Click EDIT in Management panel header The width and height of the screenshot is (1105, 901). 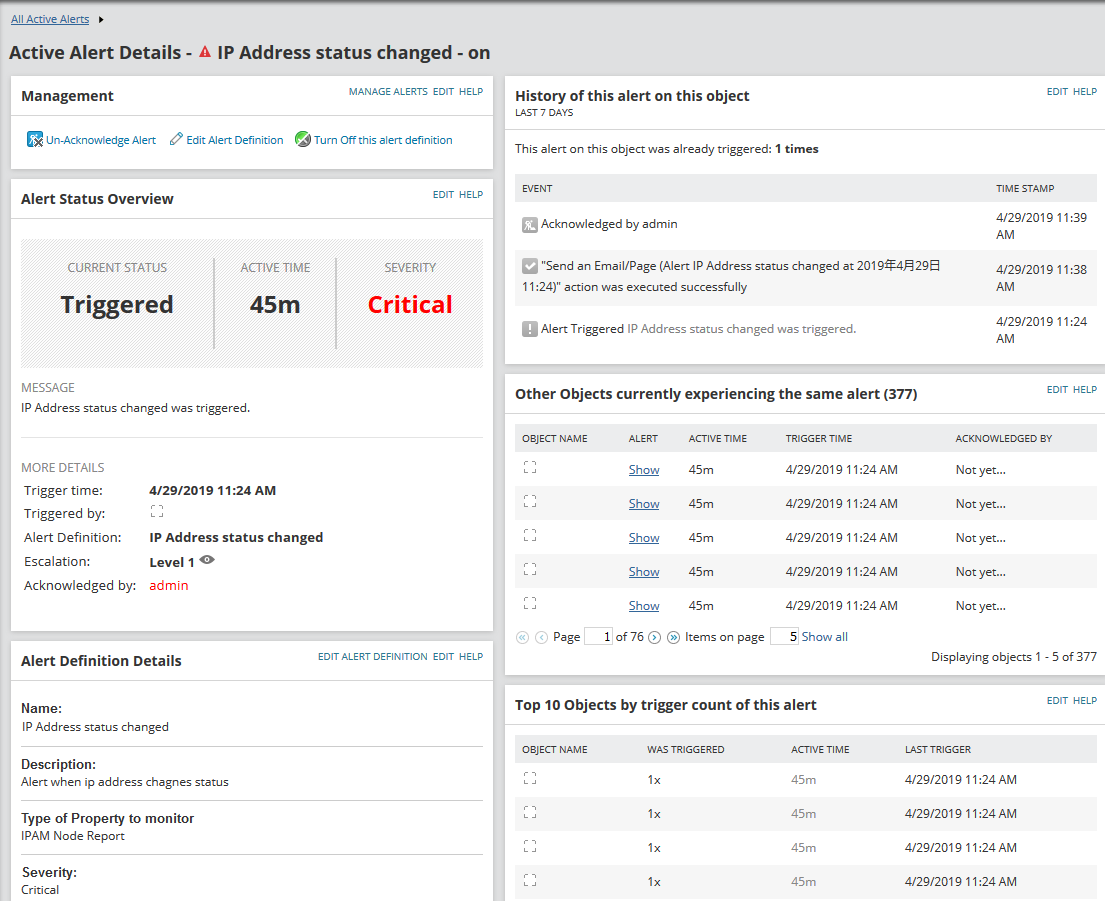click(x=443, y=92)
